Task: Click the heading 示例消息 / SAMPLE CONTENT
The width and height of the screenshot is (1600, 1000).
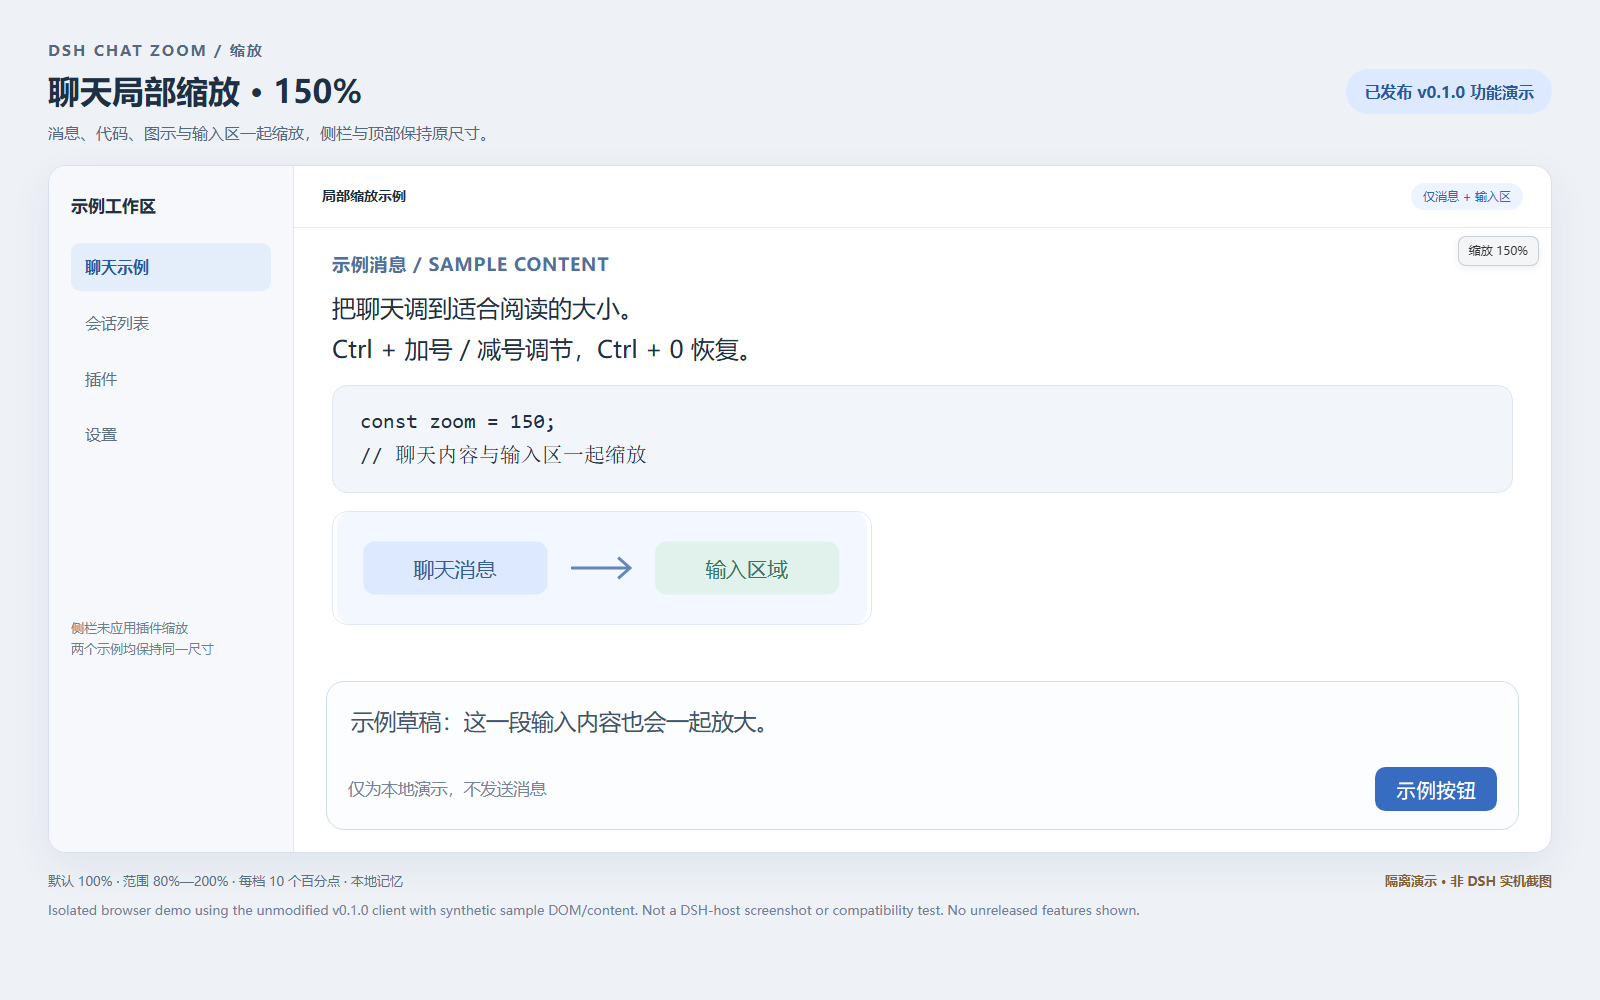Action: tap(470, 264)
